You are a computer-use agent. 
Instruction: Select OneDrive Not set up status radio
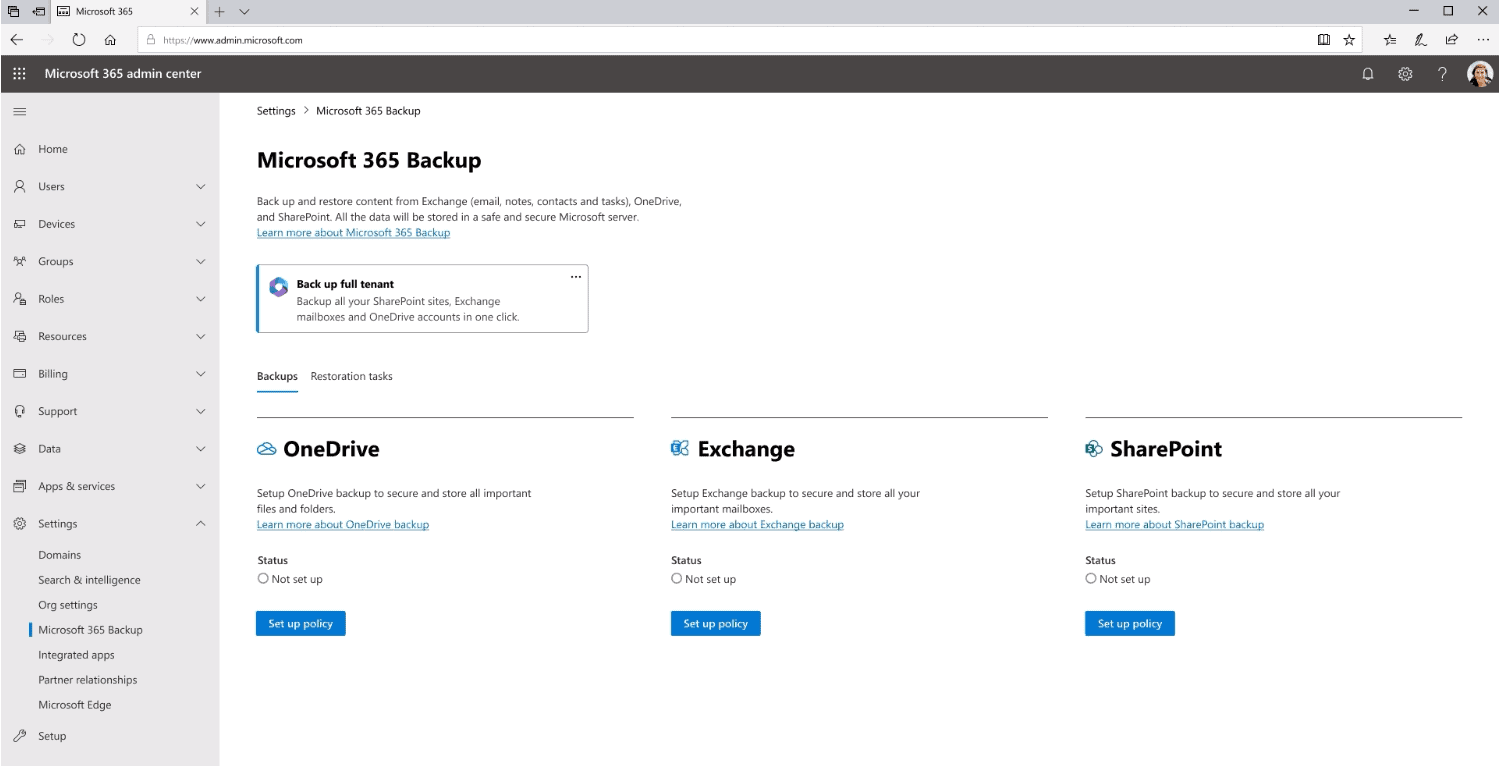click(263, 578)
